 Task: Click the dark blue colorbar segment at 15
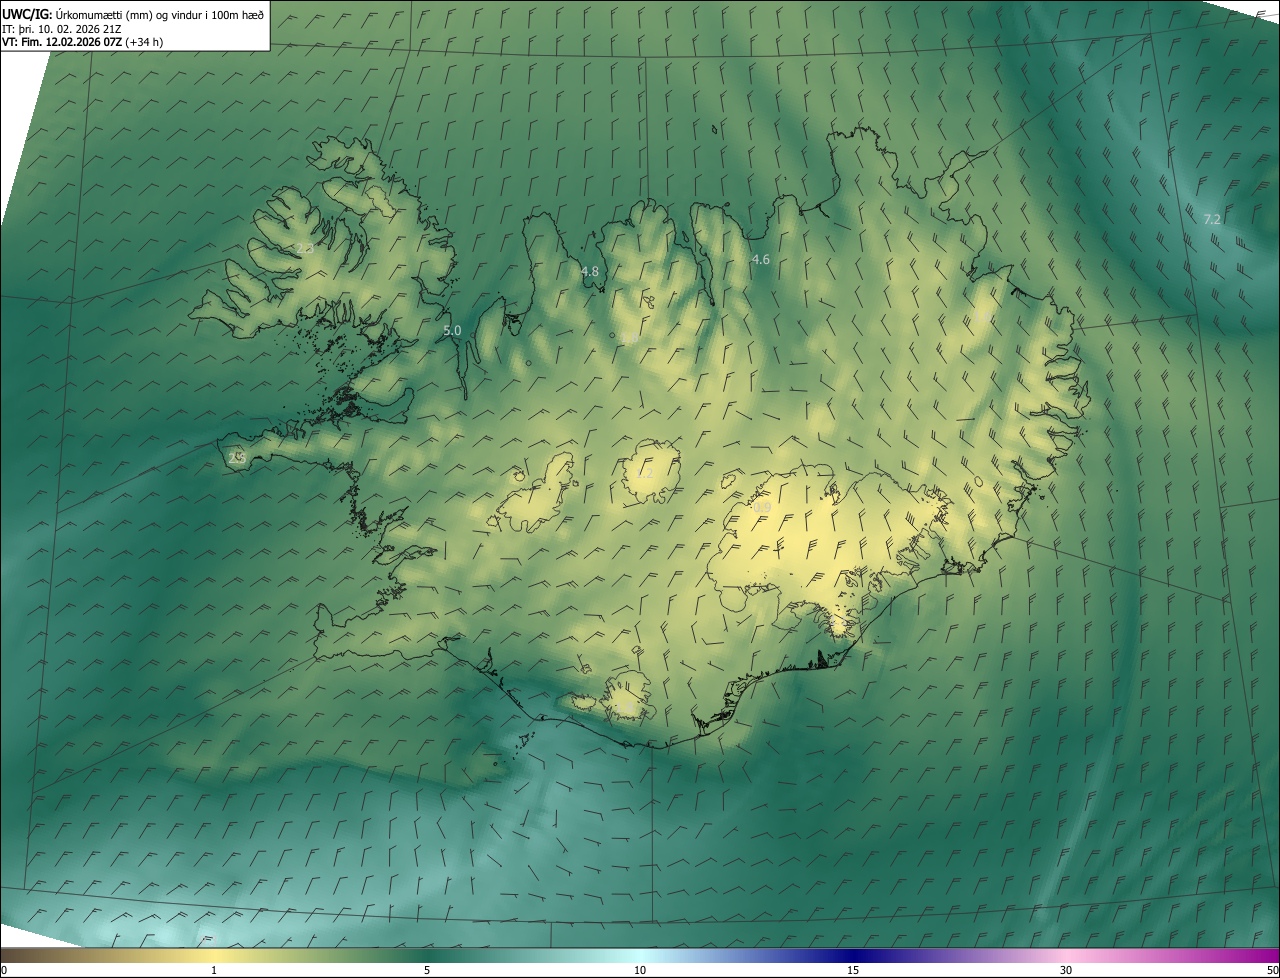coord(852,956)
